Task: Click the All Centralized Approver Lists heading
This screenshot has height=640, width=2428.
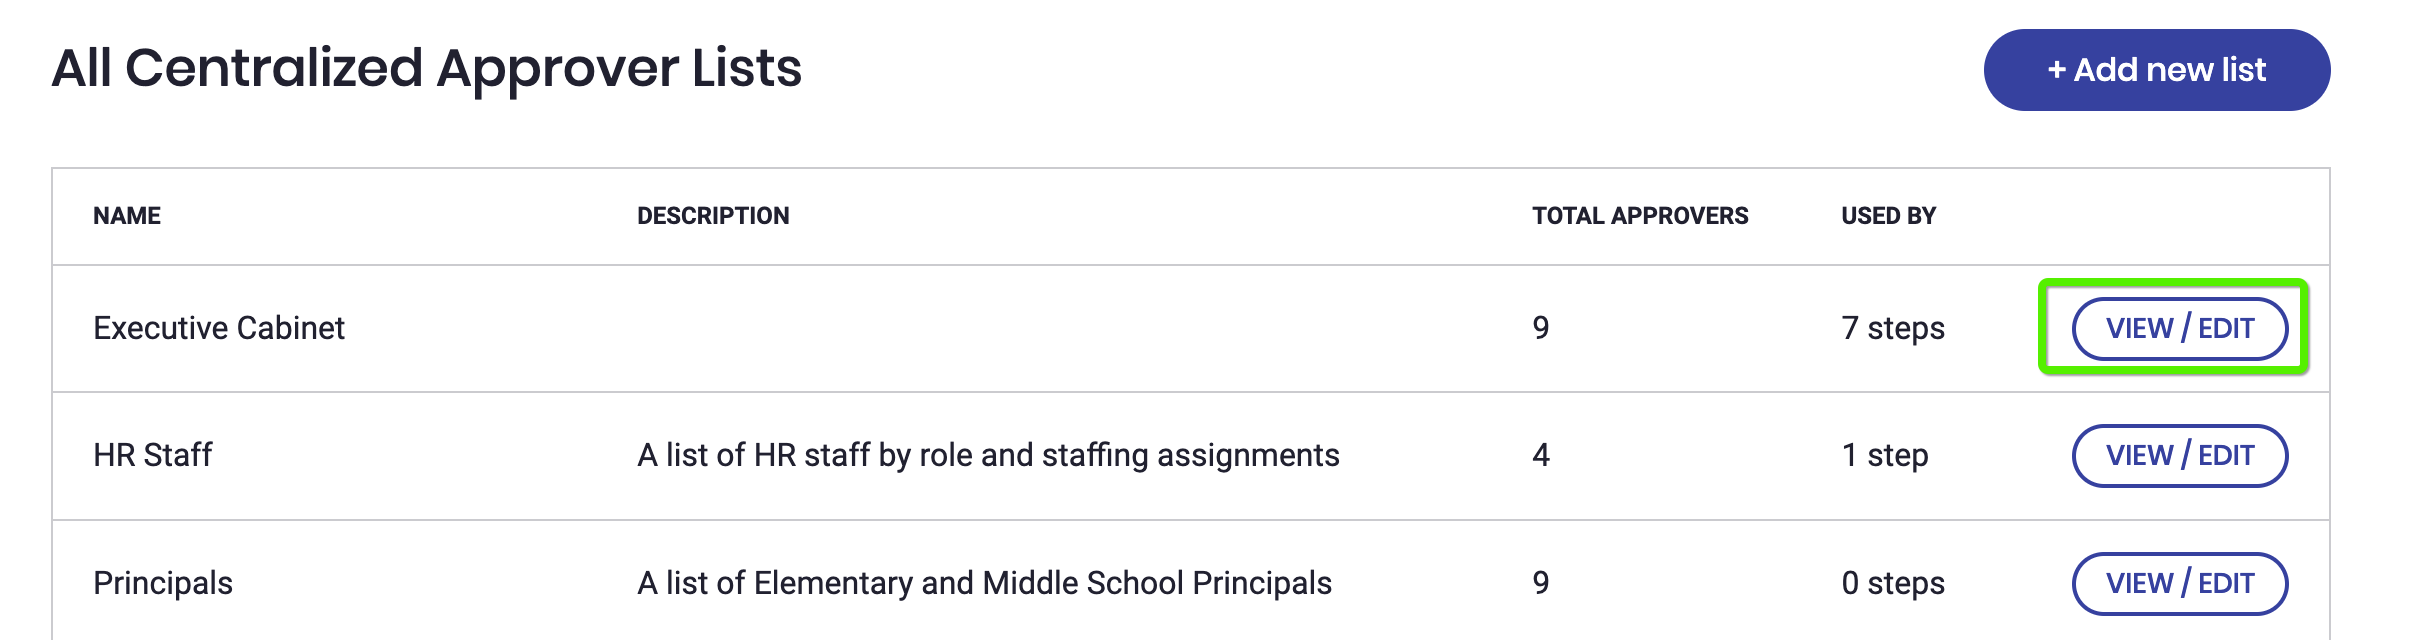Action: coord(427,68)
